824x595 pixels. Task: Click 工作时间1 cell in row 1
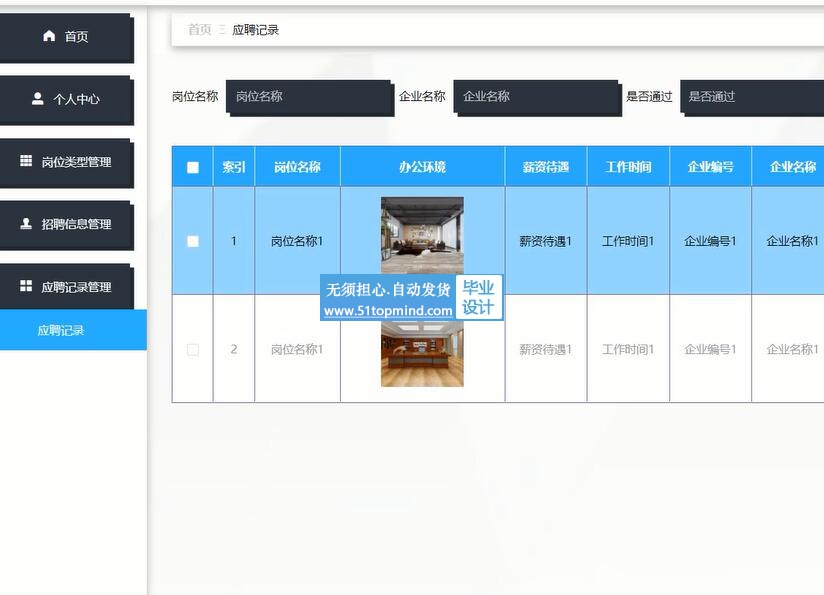(x=628, y=241)
